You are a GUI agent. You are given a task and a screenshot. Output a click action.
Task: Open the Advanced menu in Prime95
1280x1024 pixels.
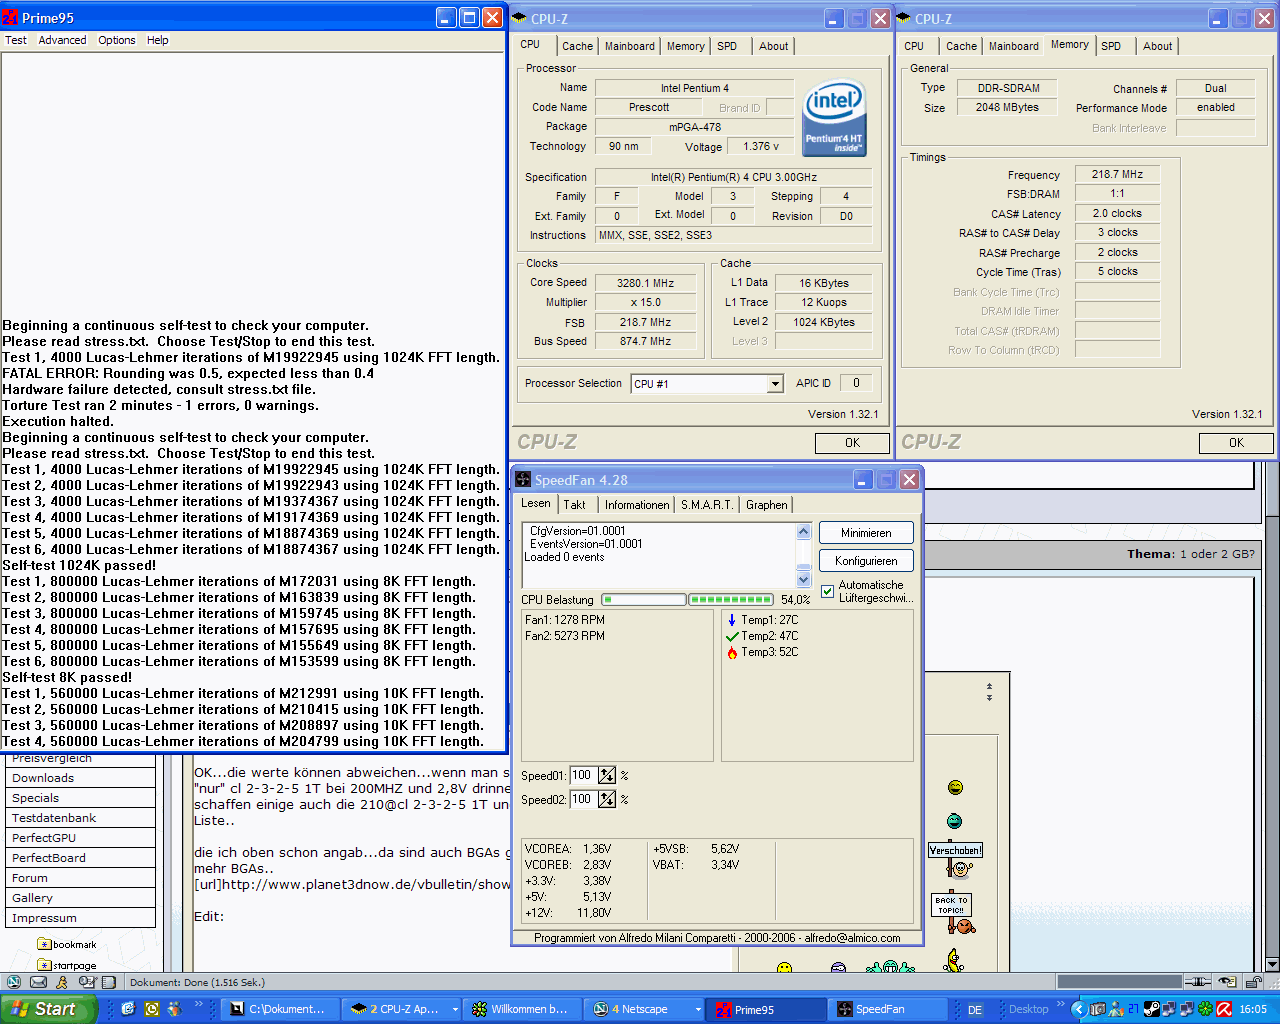(x=62, y=40)
